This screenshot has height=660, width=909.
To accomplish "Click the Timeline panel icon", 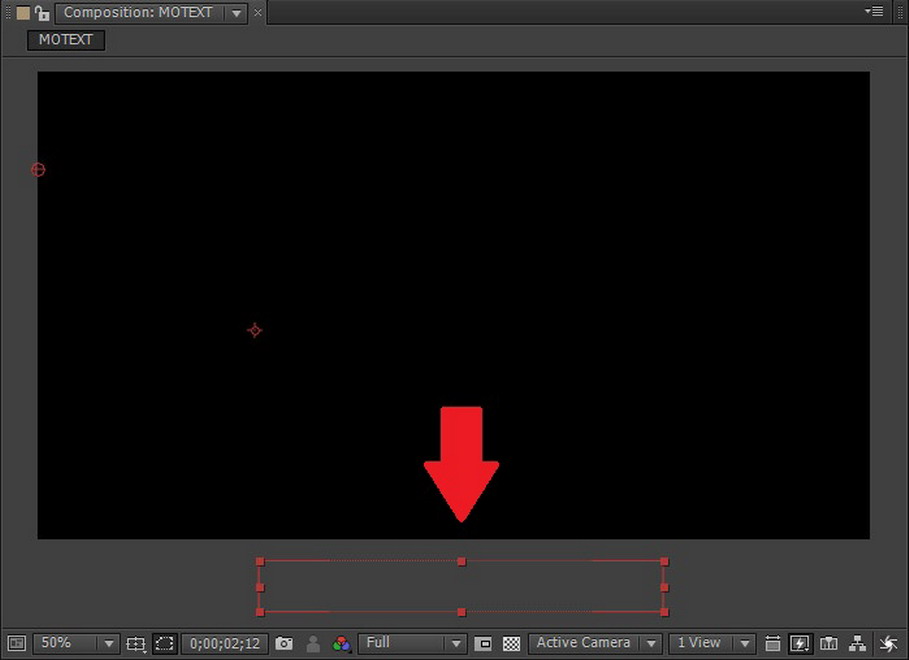I will click(828, 644).
